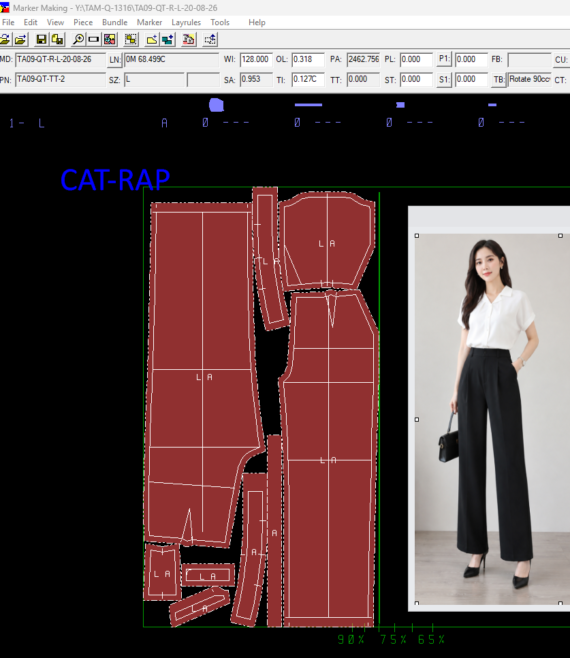The image size is (570, 658).
Task: Open the Bundle menu
Action: (115, 22)
